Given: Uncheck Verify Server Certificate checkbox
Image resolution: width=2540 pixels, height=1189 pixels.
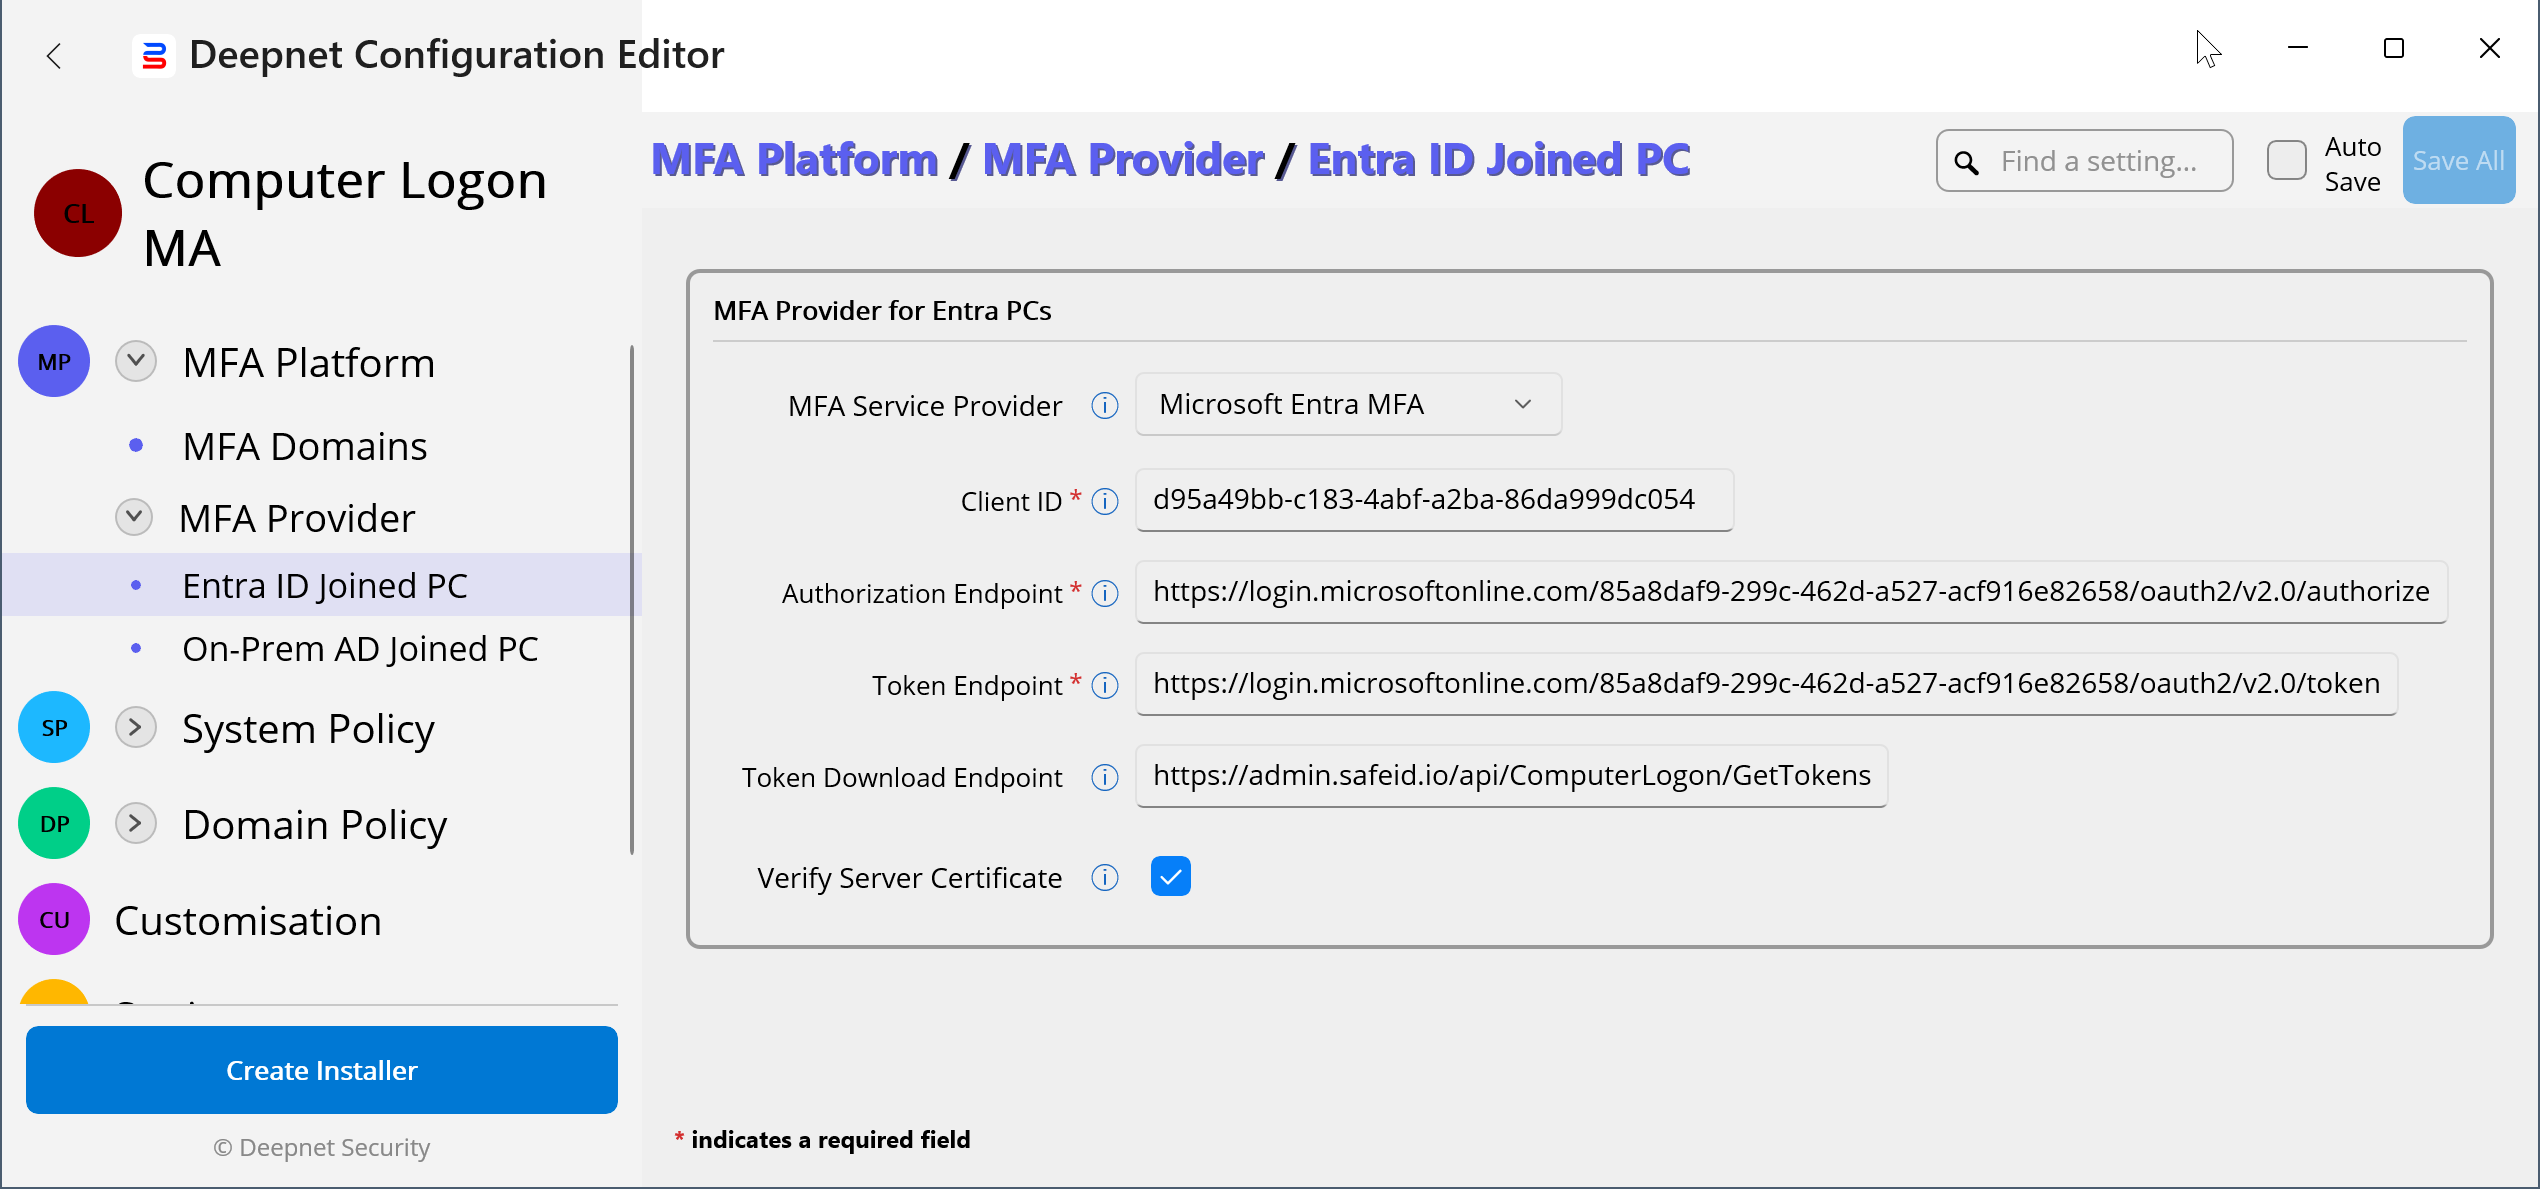Looking at the screenshot, I should [x=1170, y=876].
